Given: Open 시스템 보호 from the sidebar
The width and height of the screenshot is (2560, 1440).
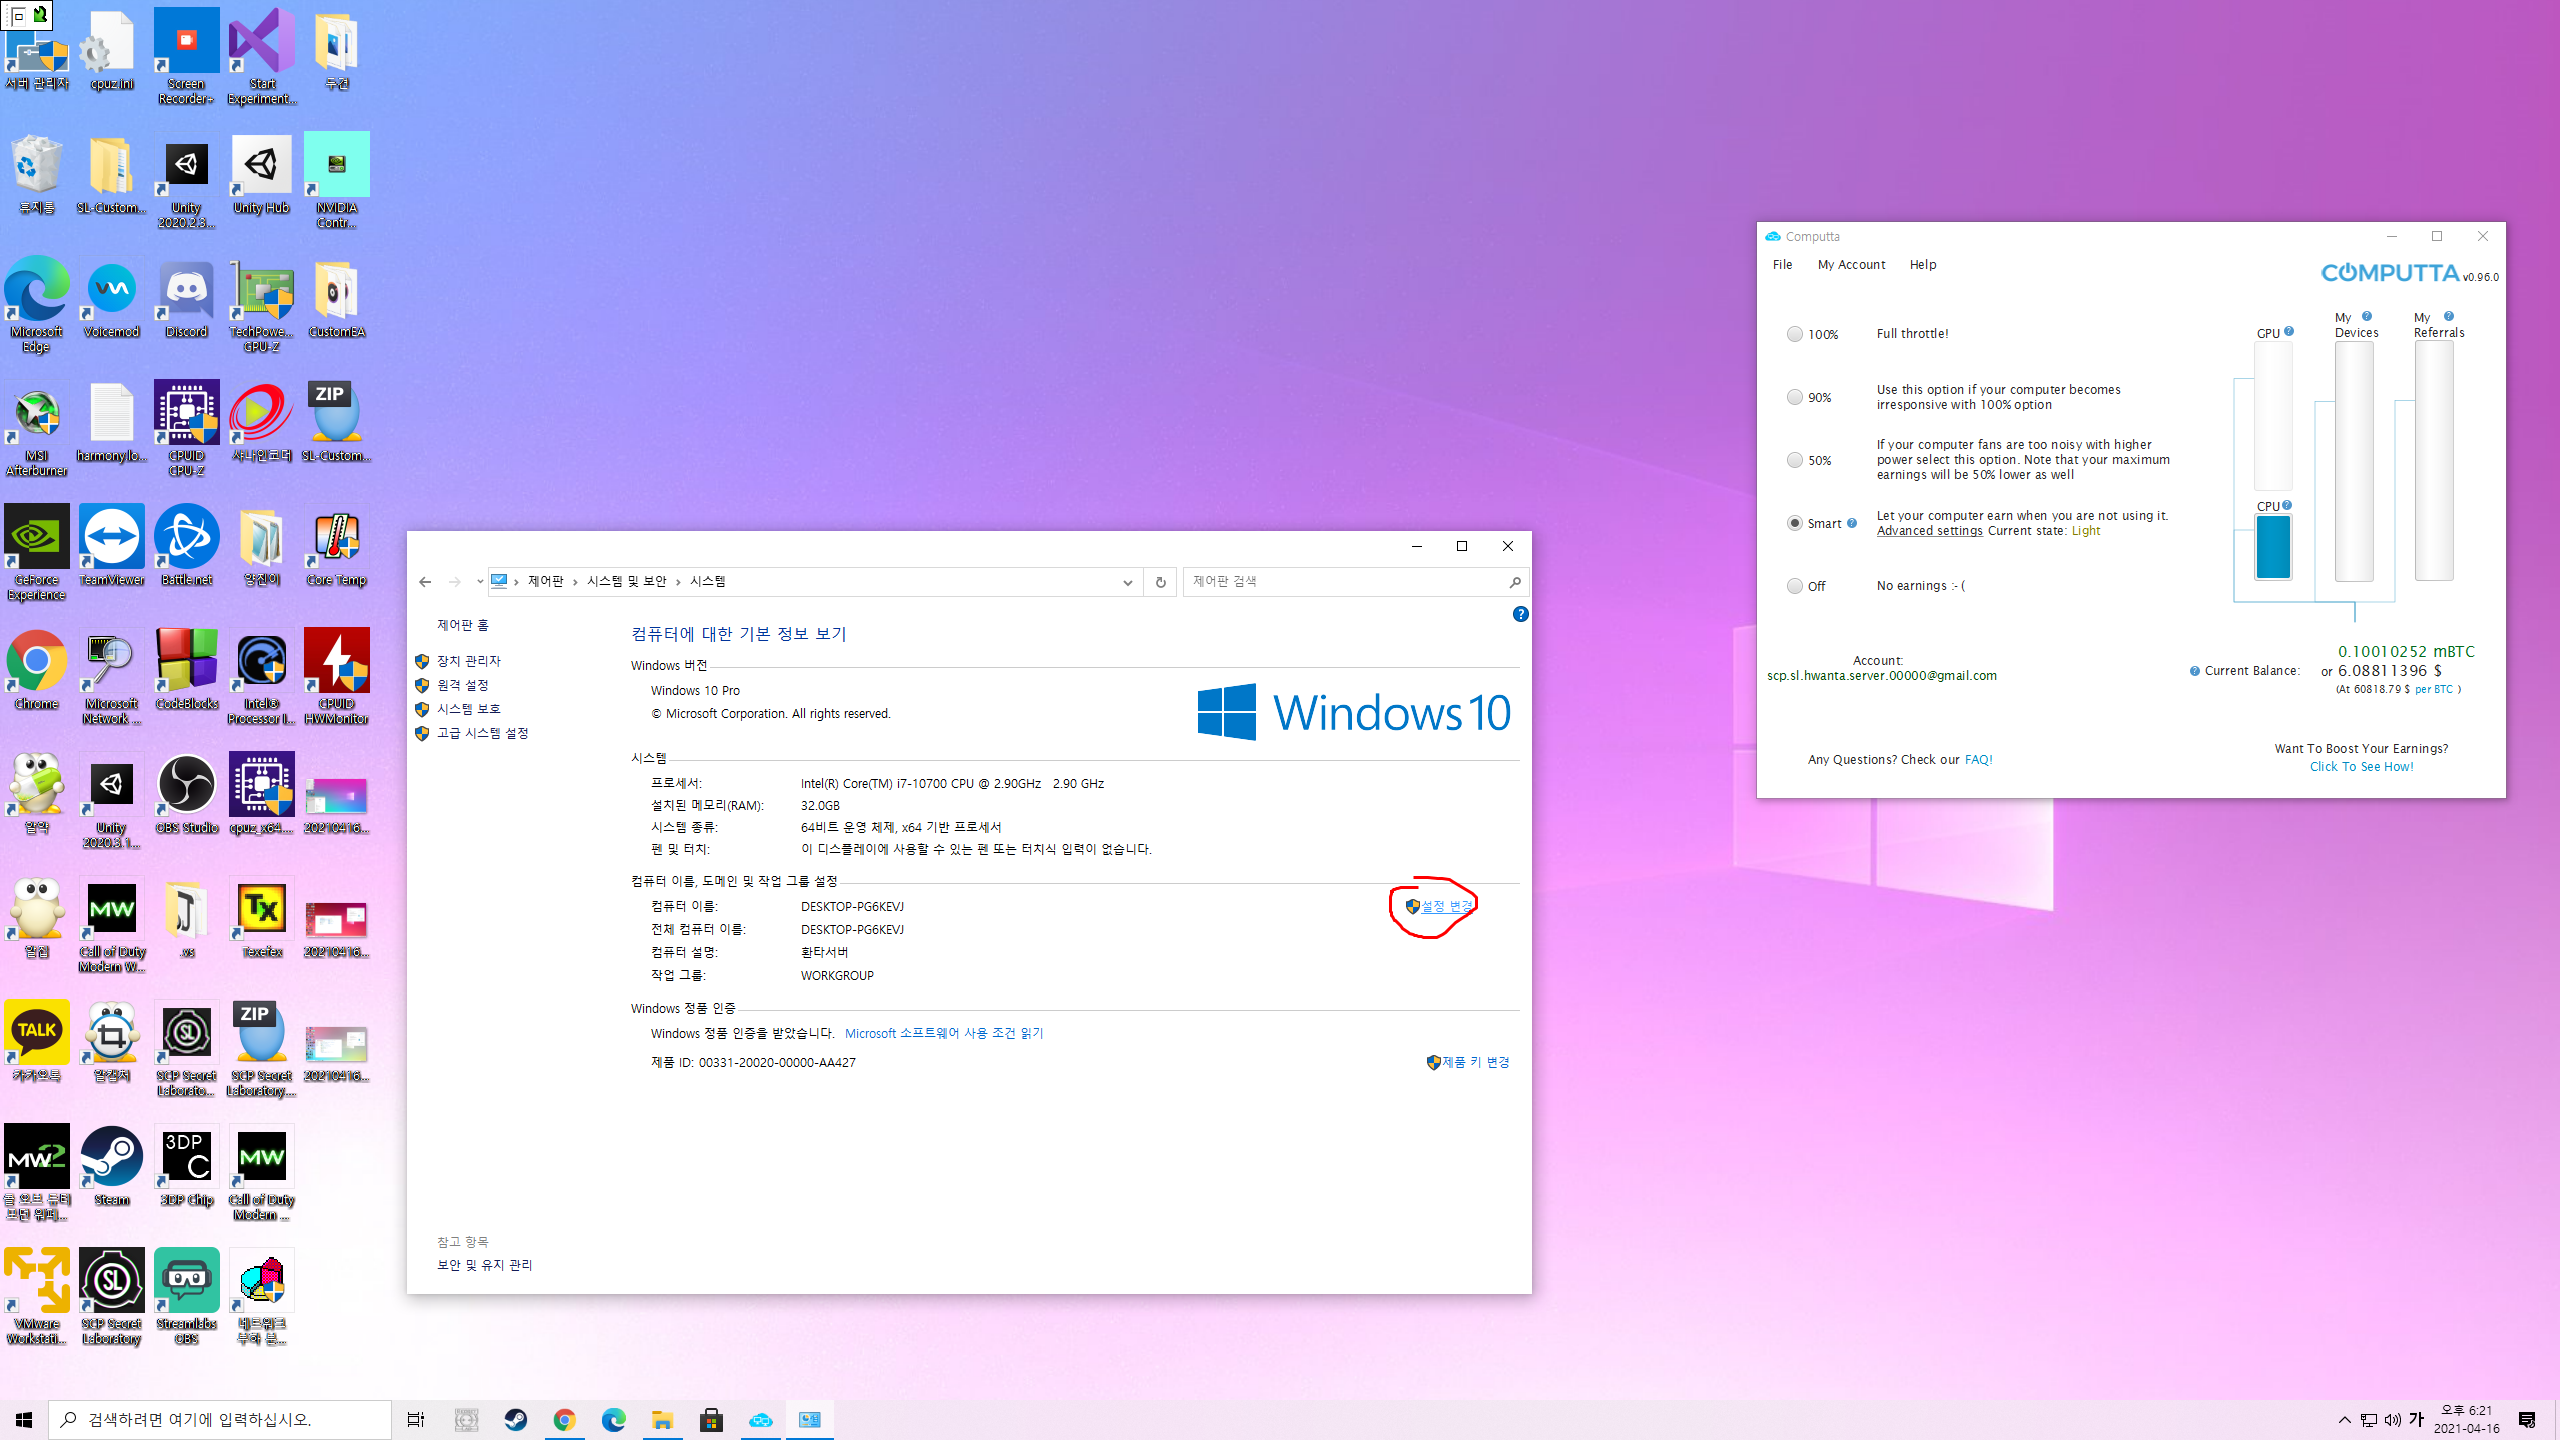Looking at the screenshot, I should [468, 709].
